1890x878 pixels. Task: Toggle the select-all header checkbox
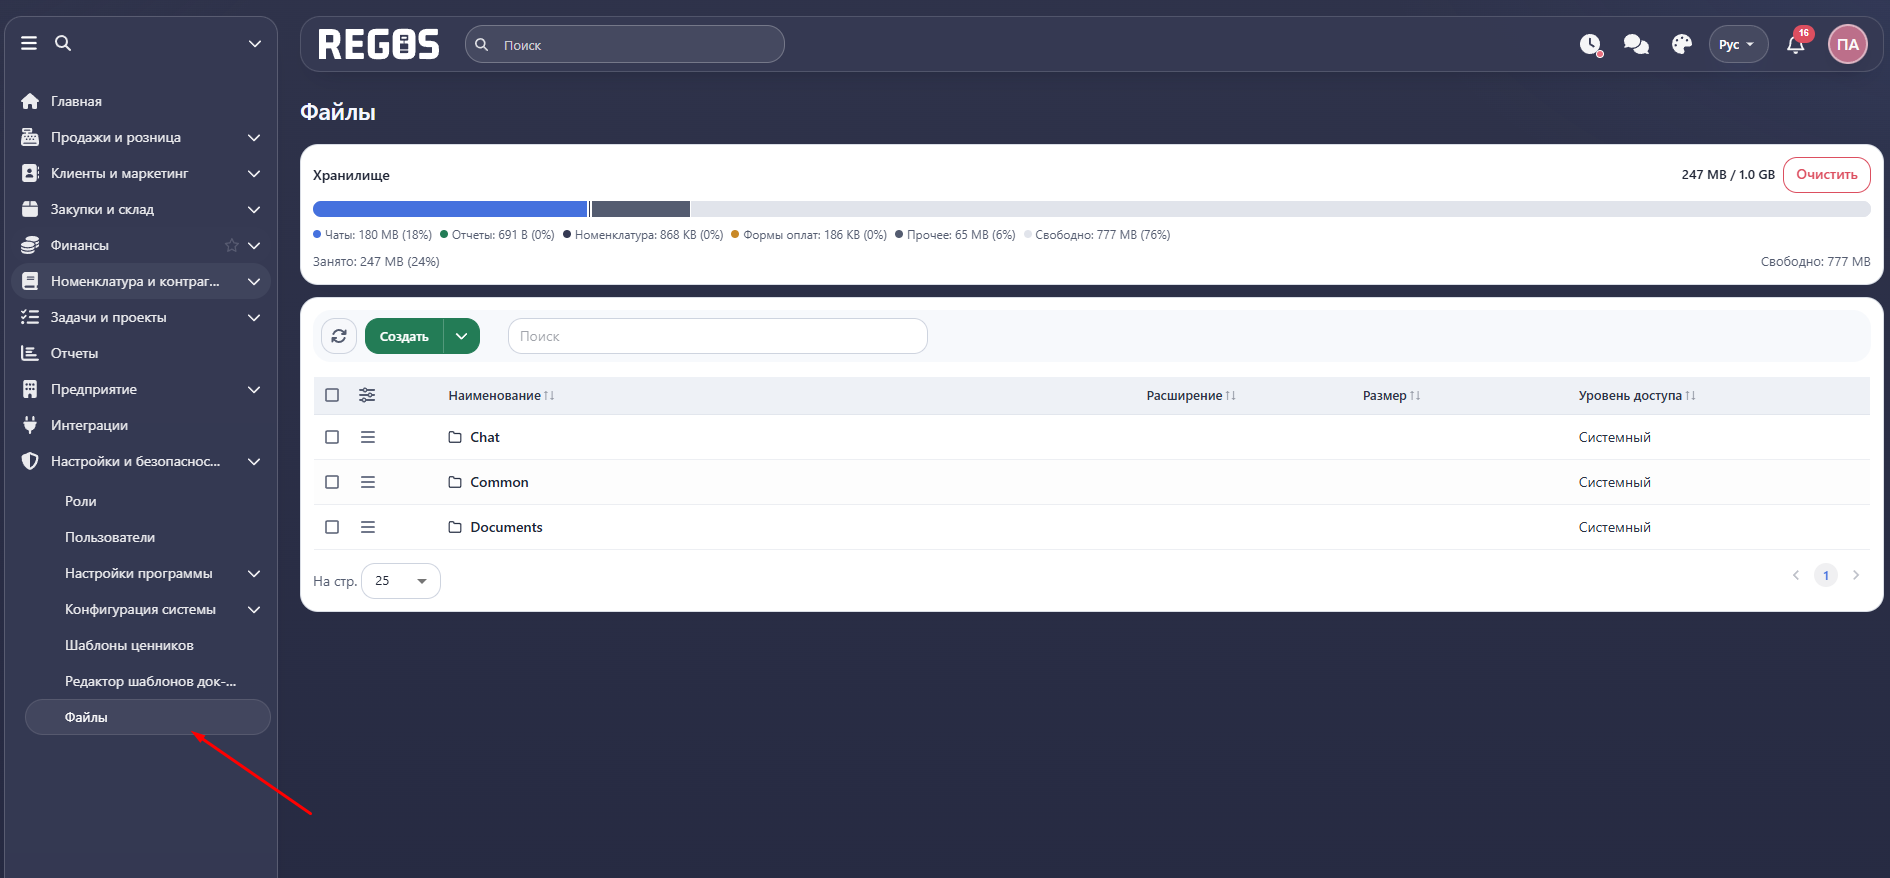[x=332, y=395]
